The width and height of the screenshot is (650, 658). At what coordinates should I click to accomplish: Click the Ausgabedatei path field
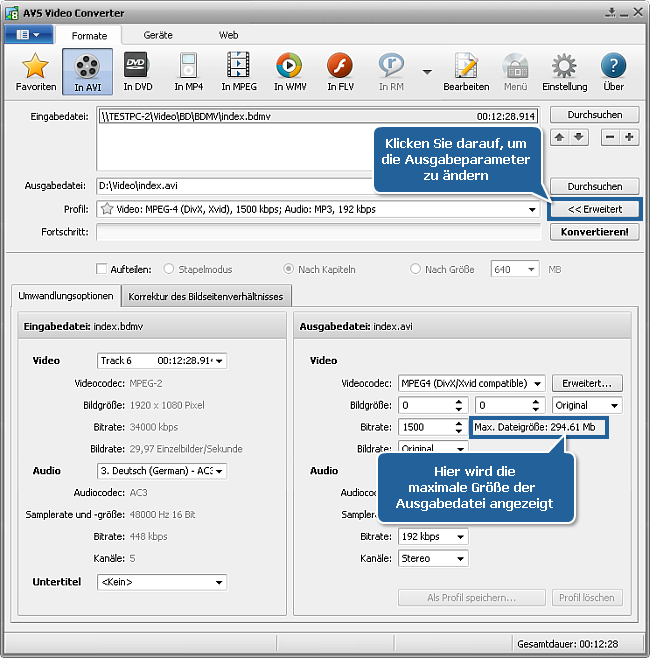pyautogui.click(x=230, y=186)
